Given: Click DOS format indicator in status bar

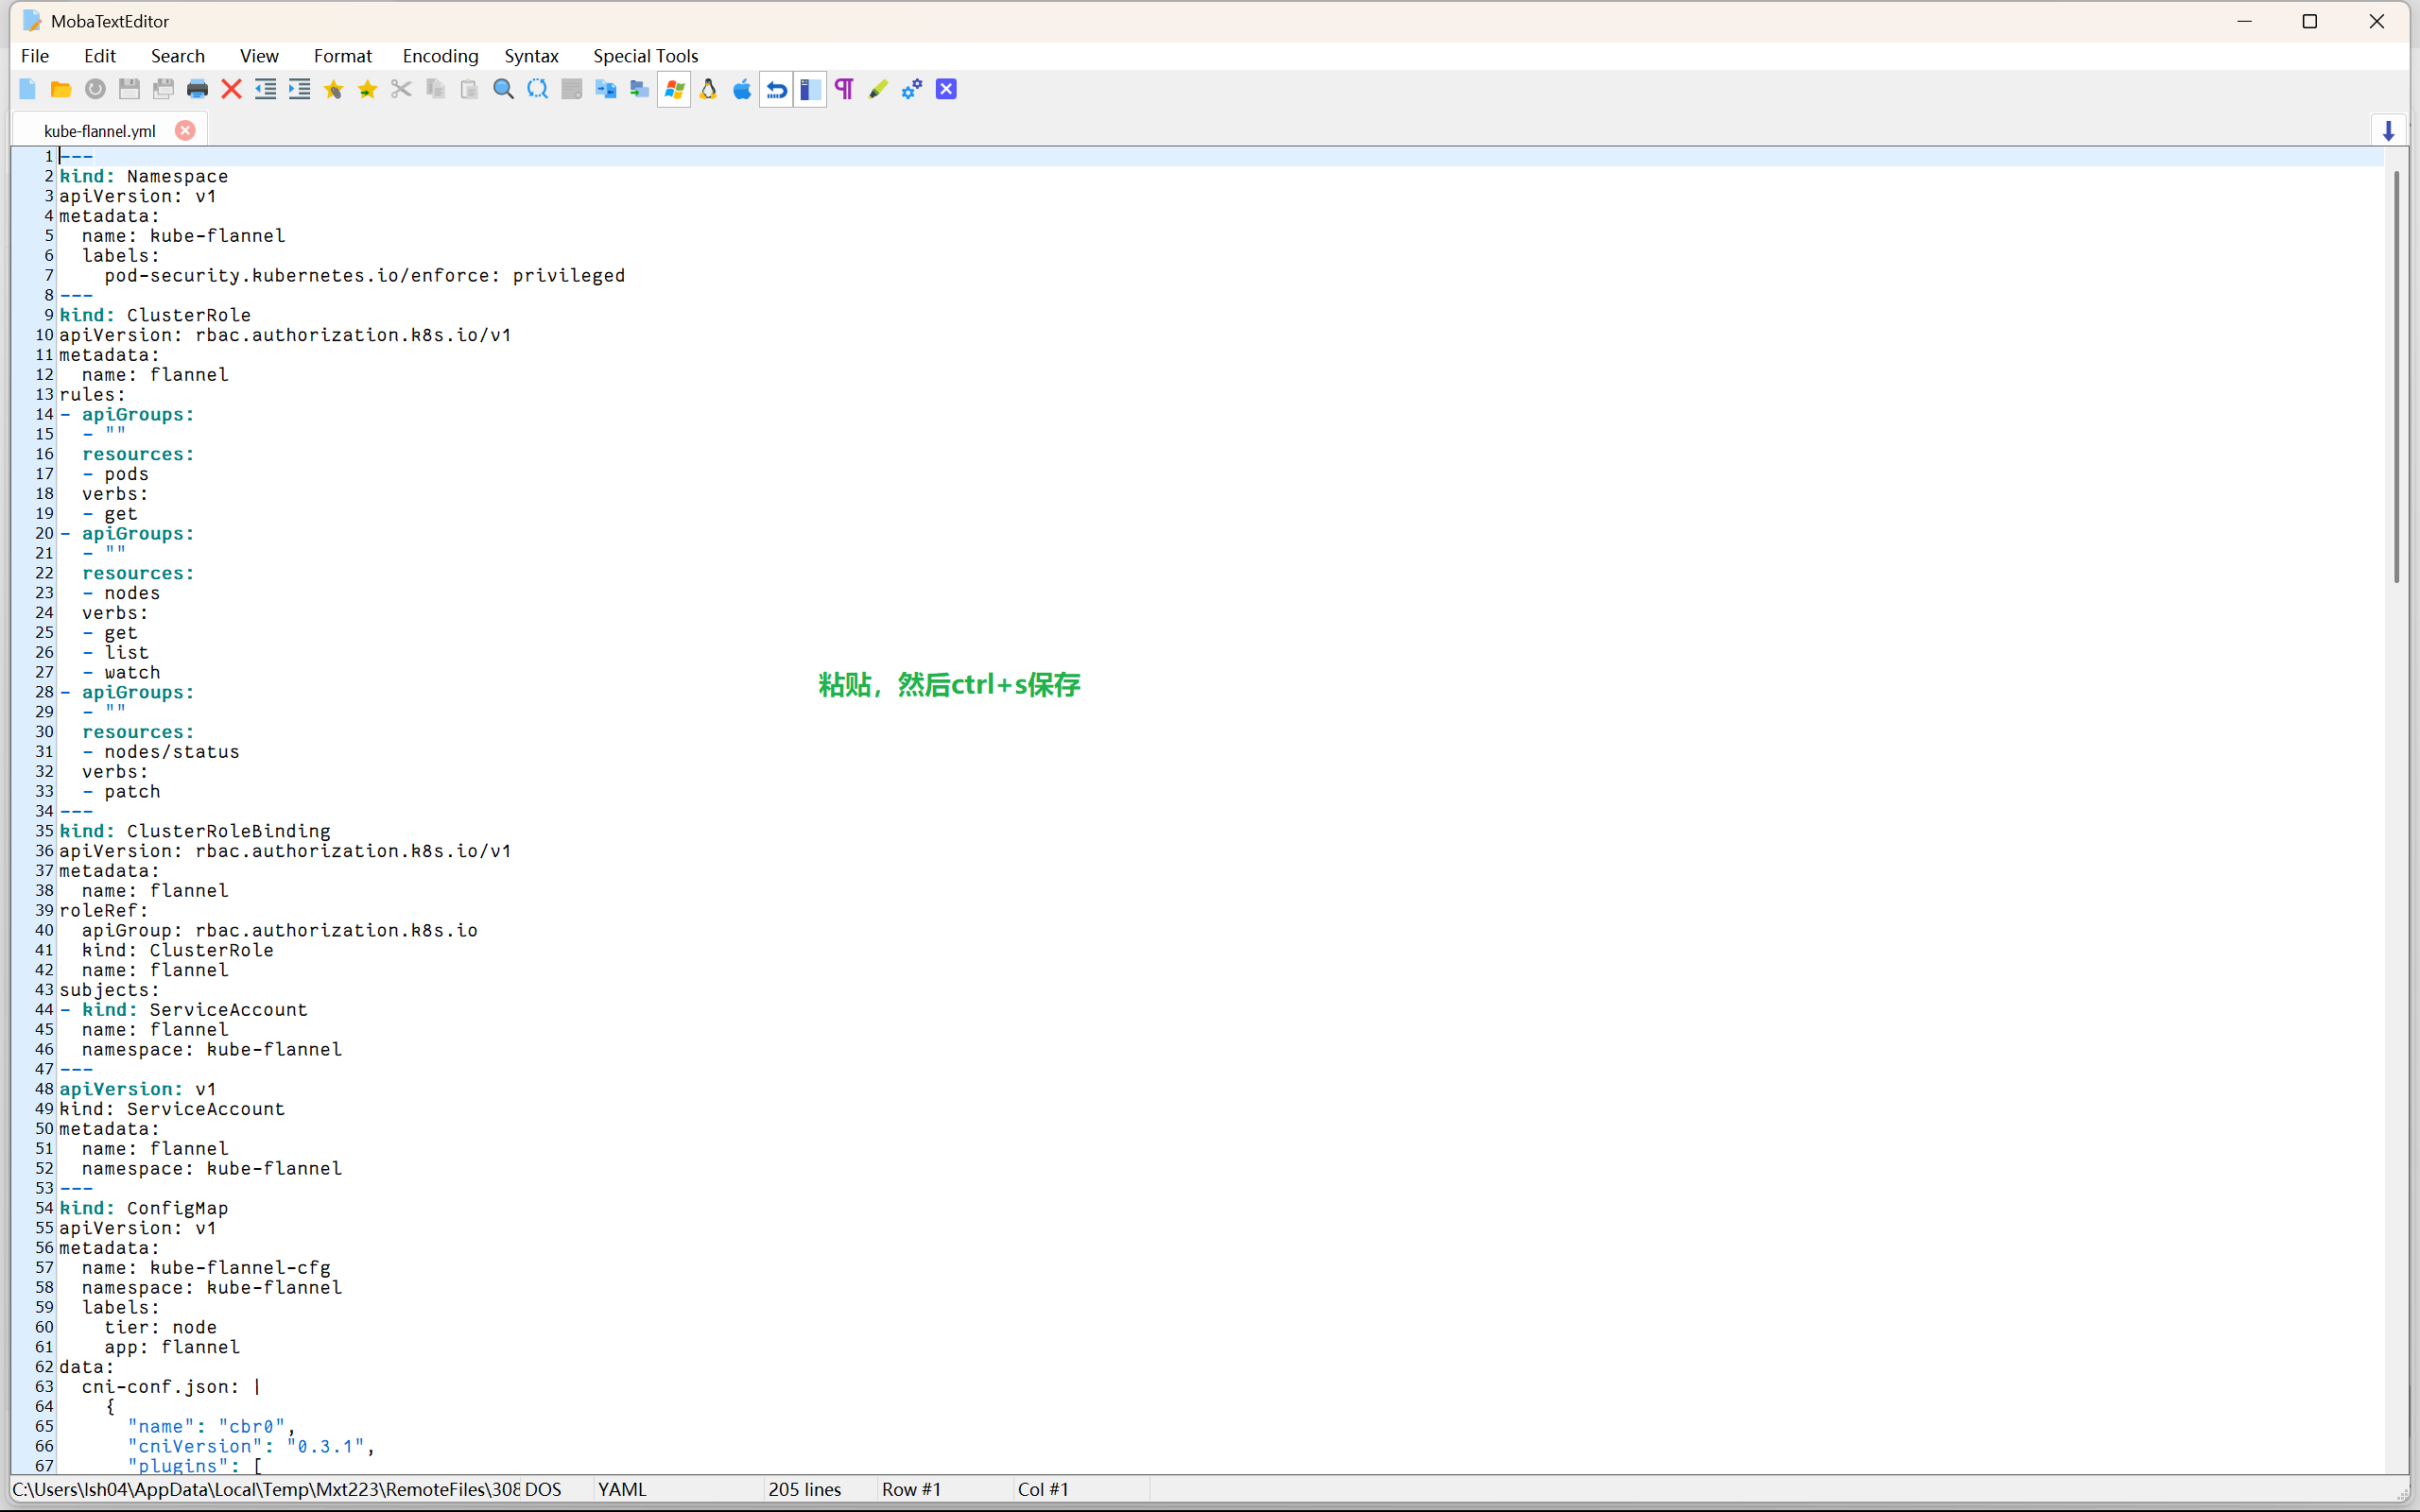Looking at the screenshot, I should 543,1489.
